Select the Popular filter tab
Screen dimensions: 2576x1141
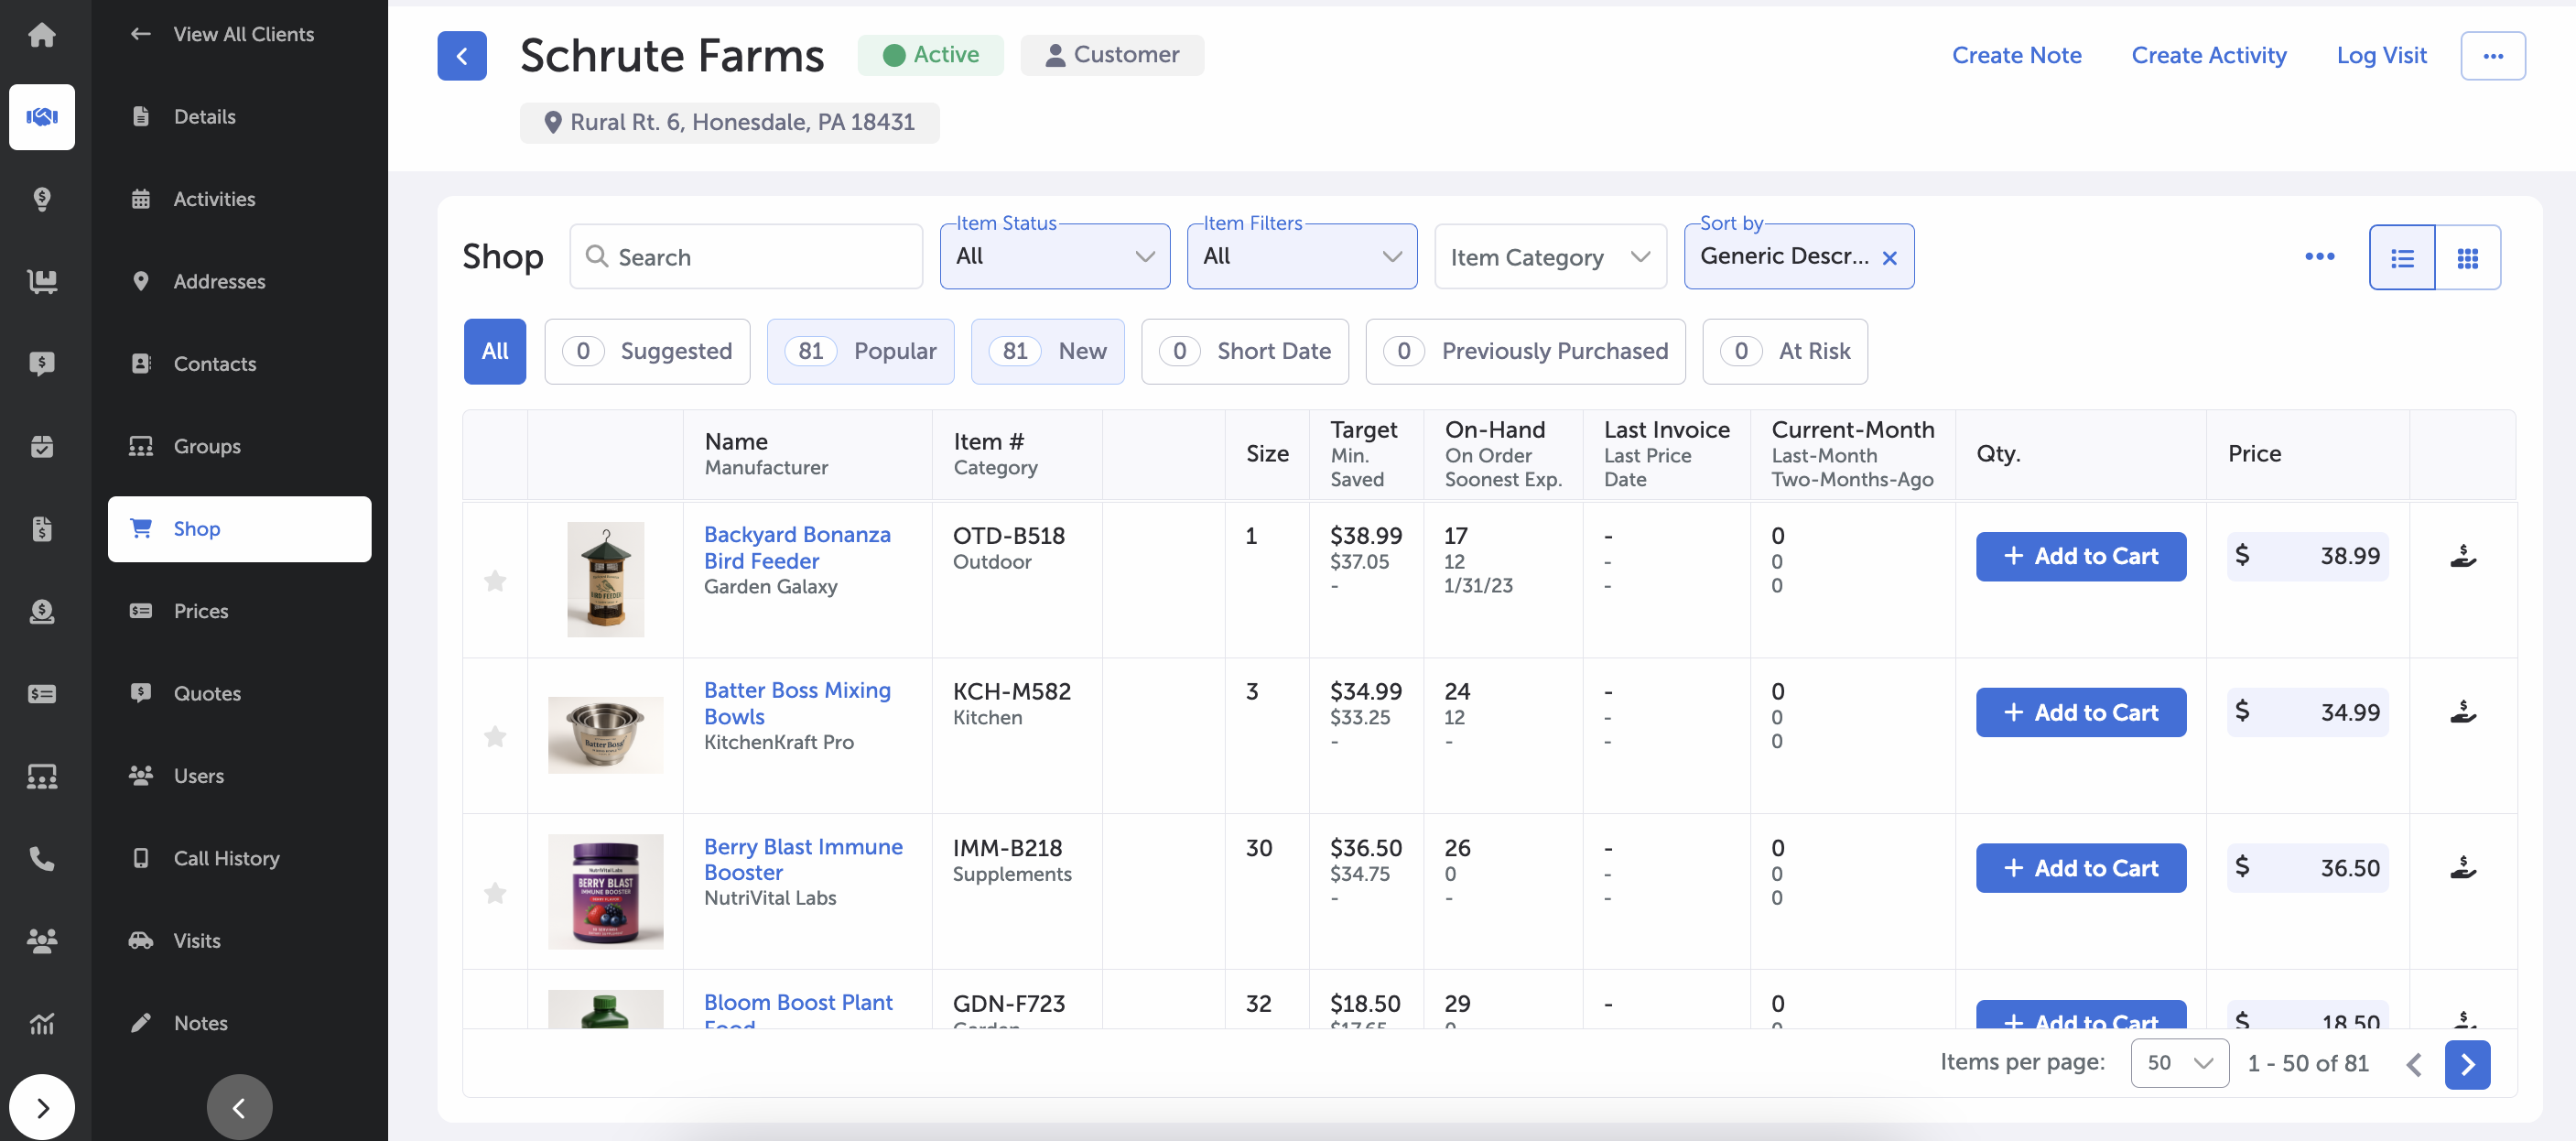coord(860,351)
